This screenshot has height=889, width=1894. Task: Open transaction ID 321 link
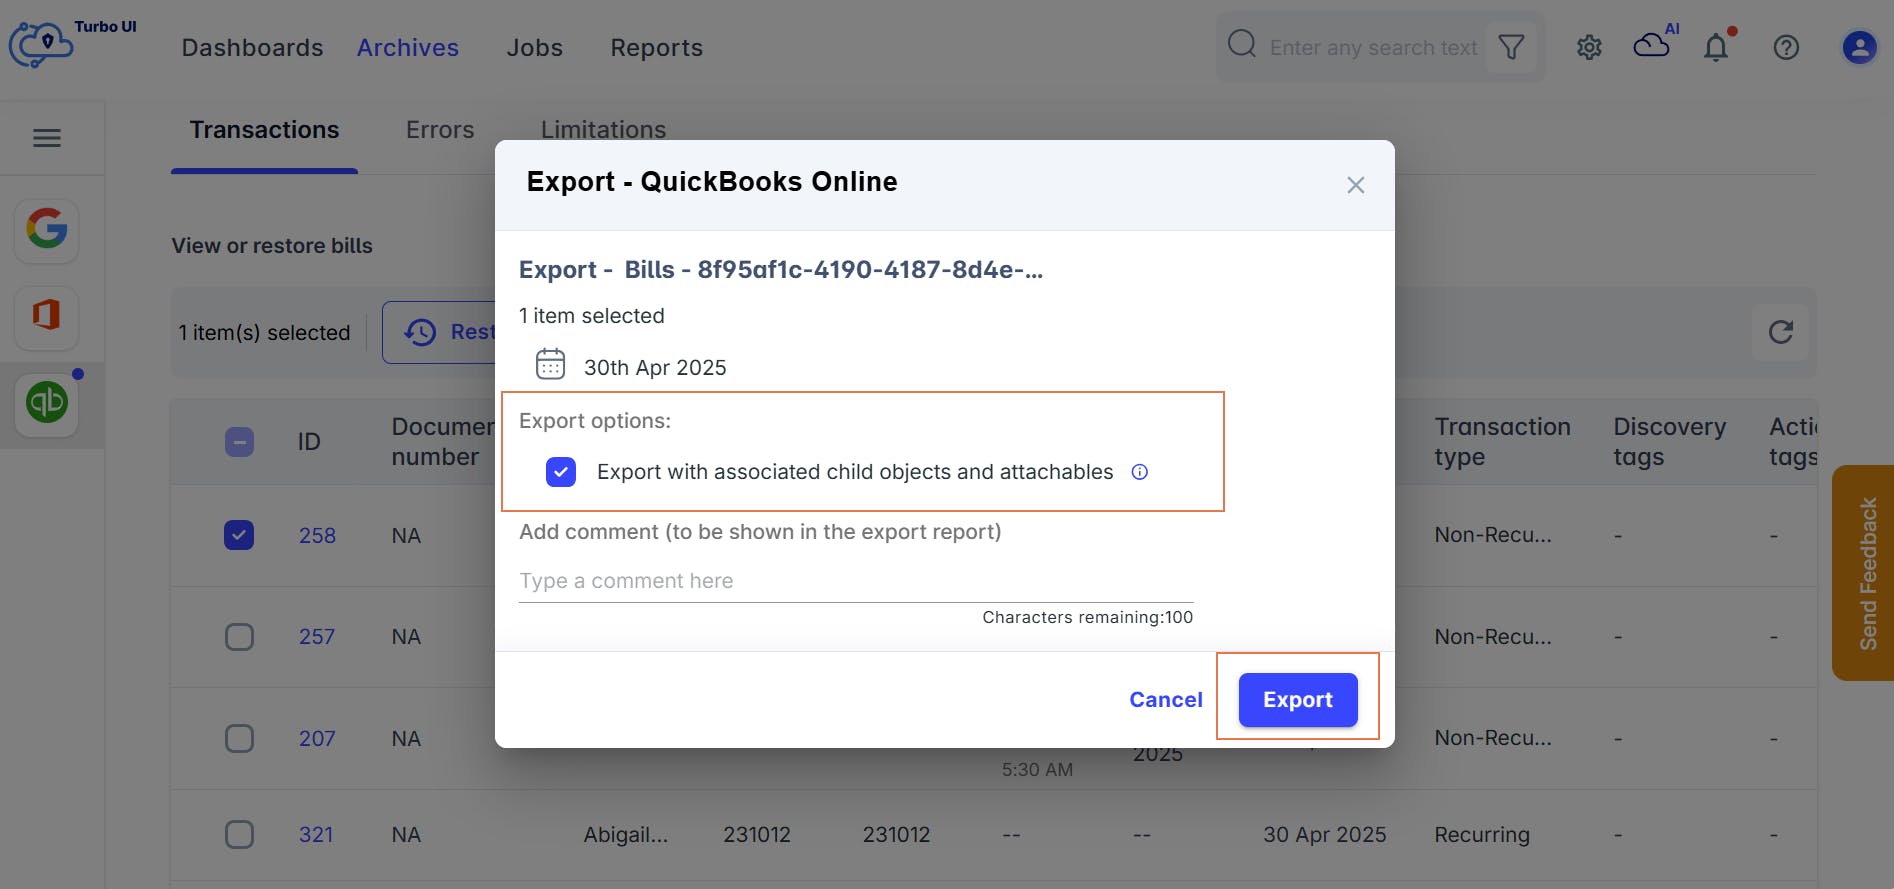click(x=316, y=835)
